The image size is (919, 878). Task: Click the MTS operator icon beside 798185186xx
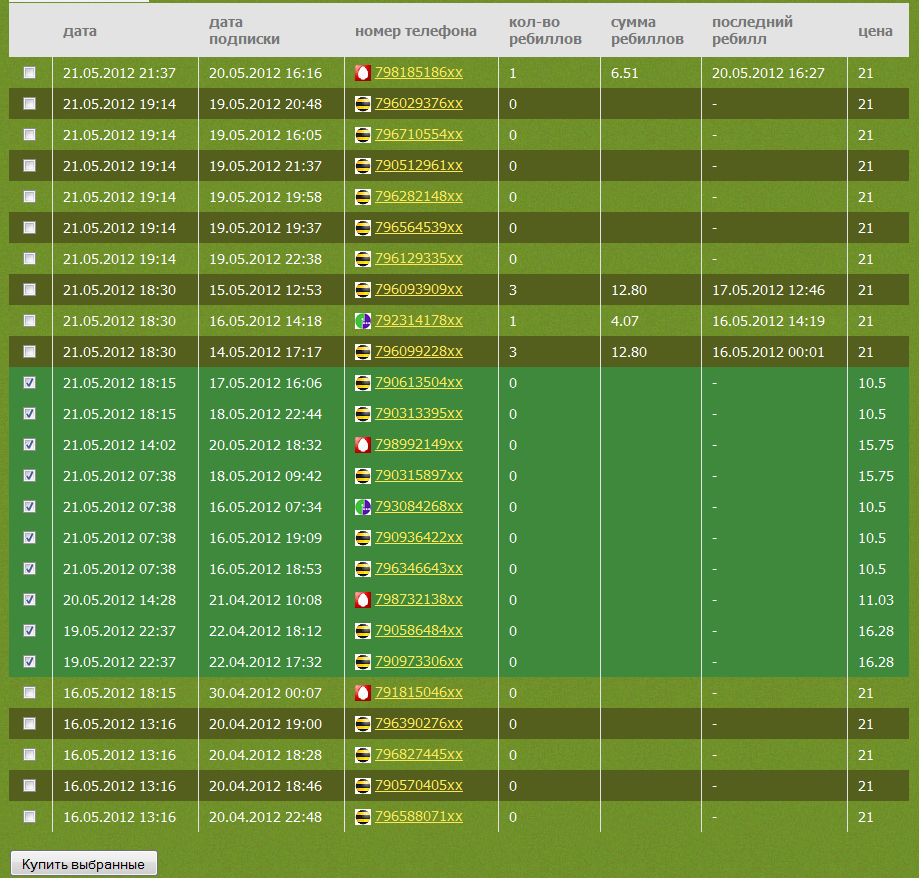363,73
